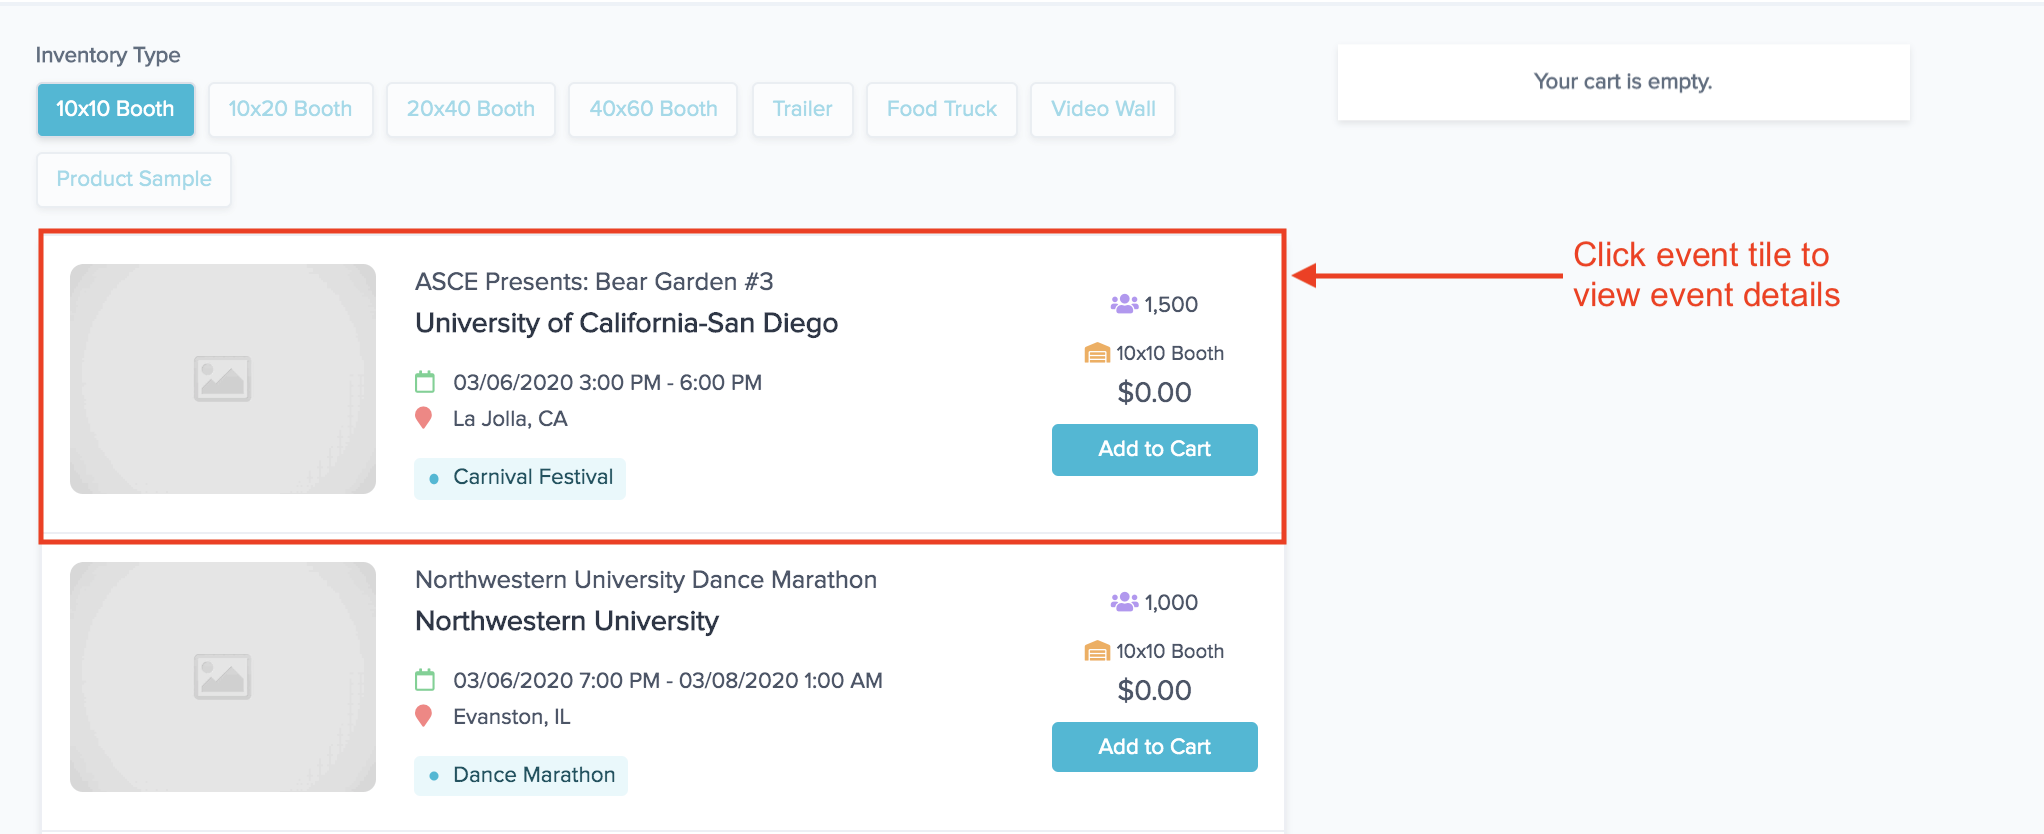Open the ASCE Presents: Bear Garden #3 title

594,282
